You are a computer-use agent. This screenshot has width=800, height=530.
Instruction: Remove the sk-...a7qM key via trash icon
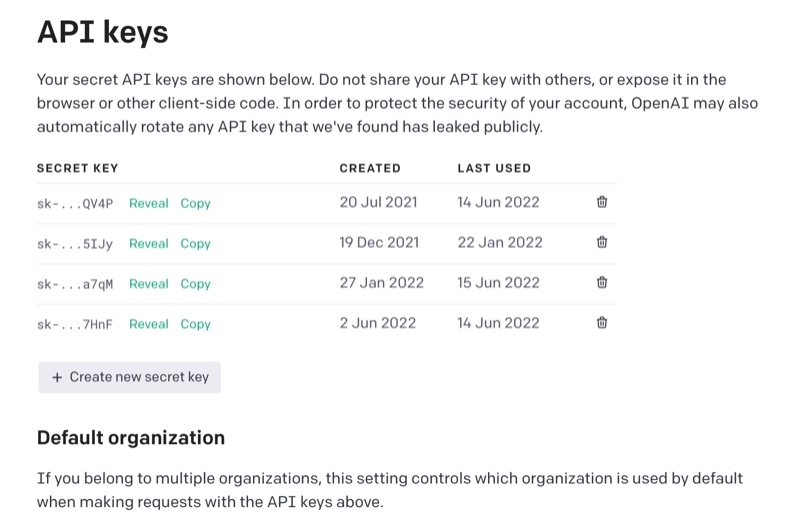click(602, 283)
